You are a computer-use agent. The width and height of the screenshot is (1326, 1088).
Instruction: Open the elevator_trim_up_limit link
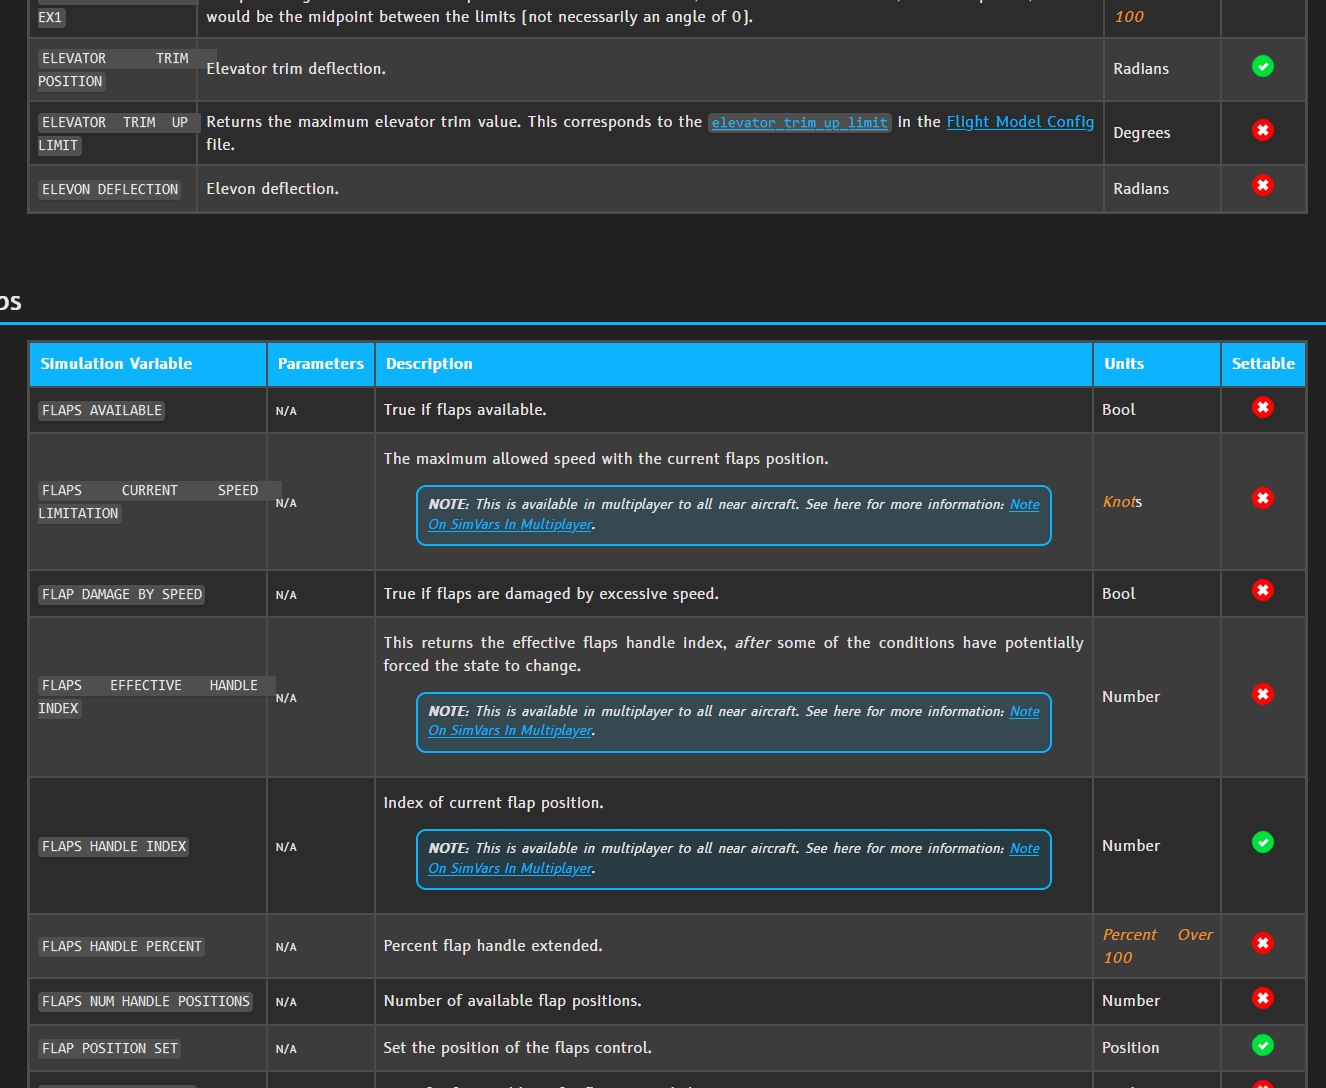pos(799,123)
